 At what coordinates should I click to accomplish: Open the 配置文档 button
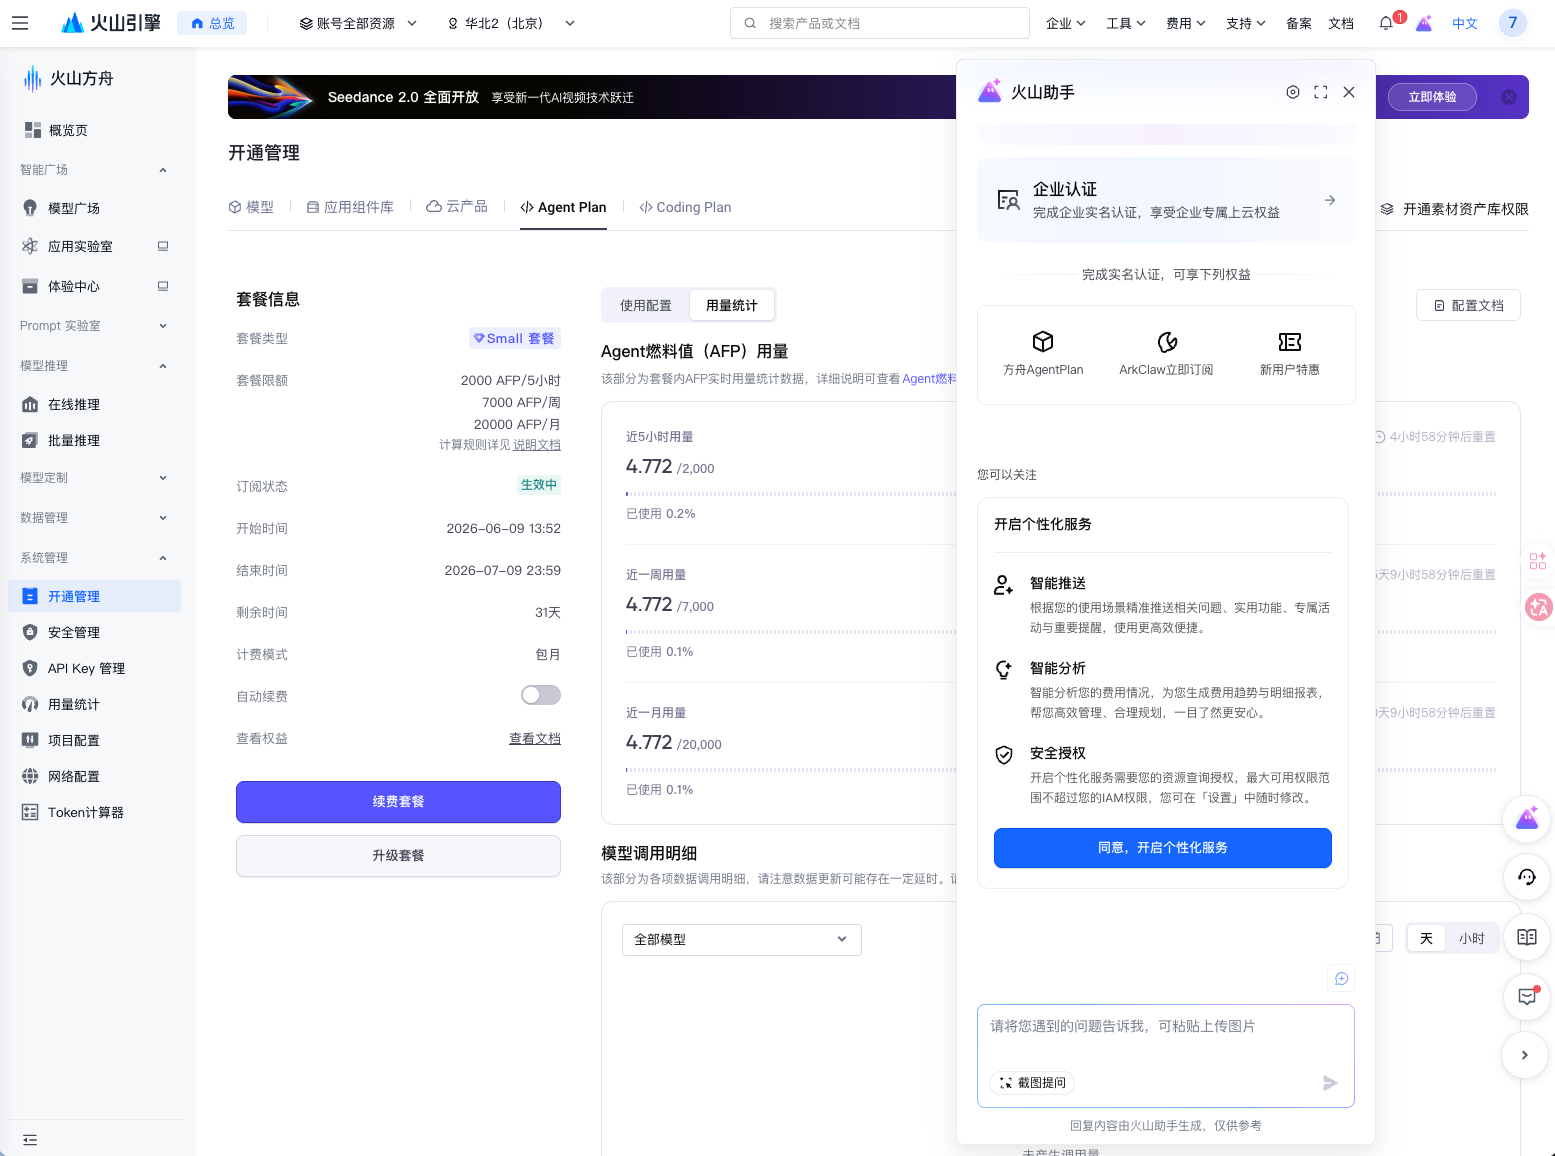click(x=1468, y=305)
